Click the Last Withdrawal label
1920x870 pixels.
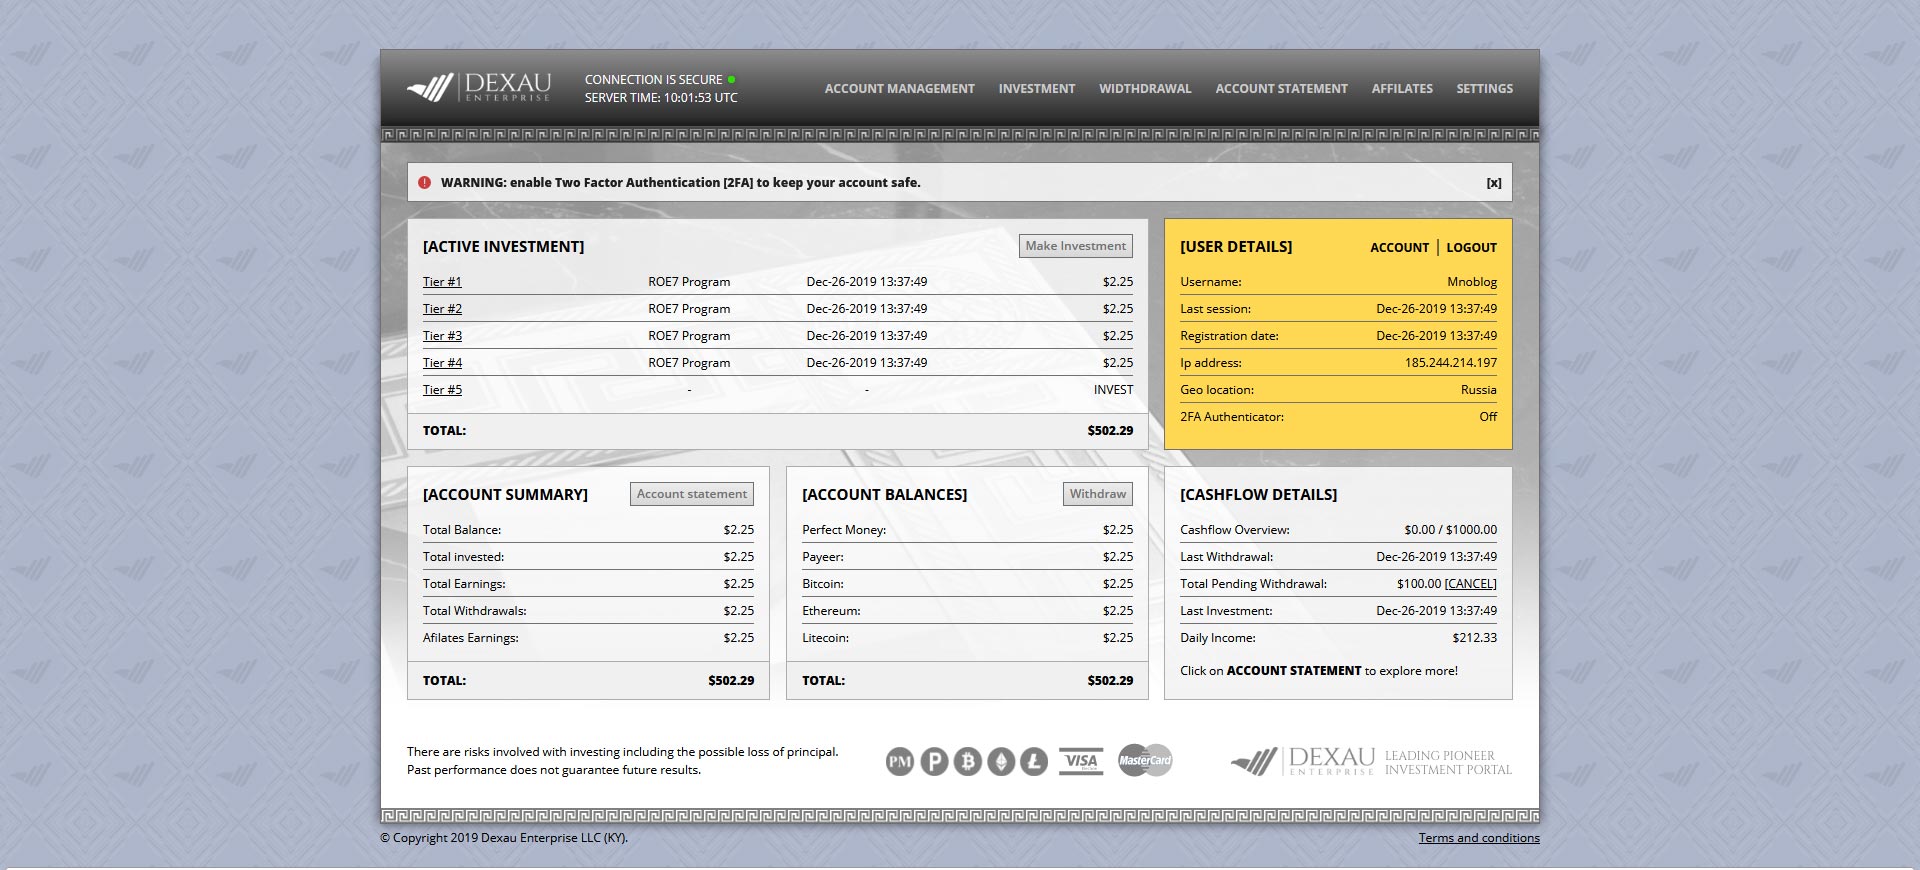click(1226, 557)
